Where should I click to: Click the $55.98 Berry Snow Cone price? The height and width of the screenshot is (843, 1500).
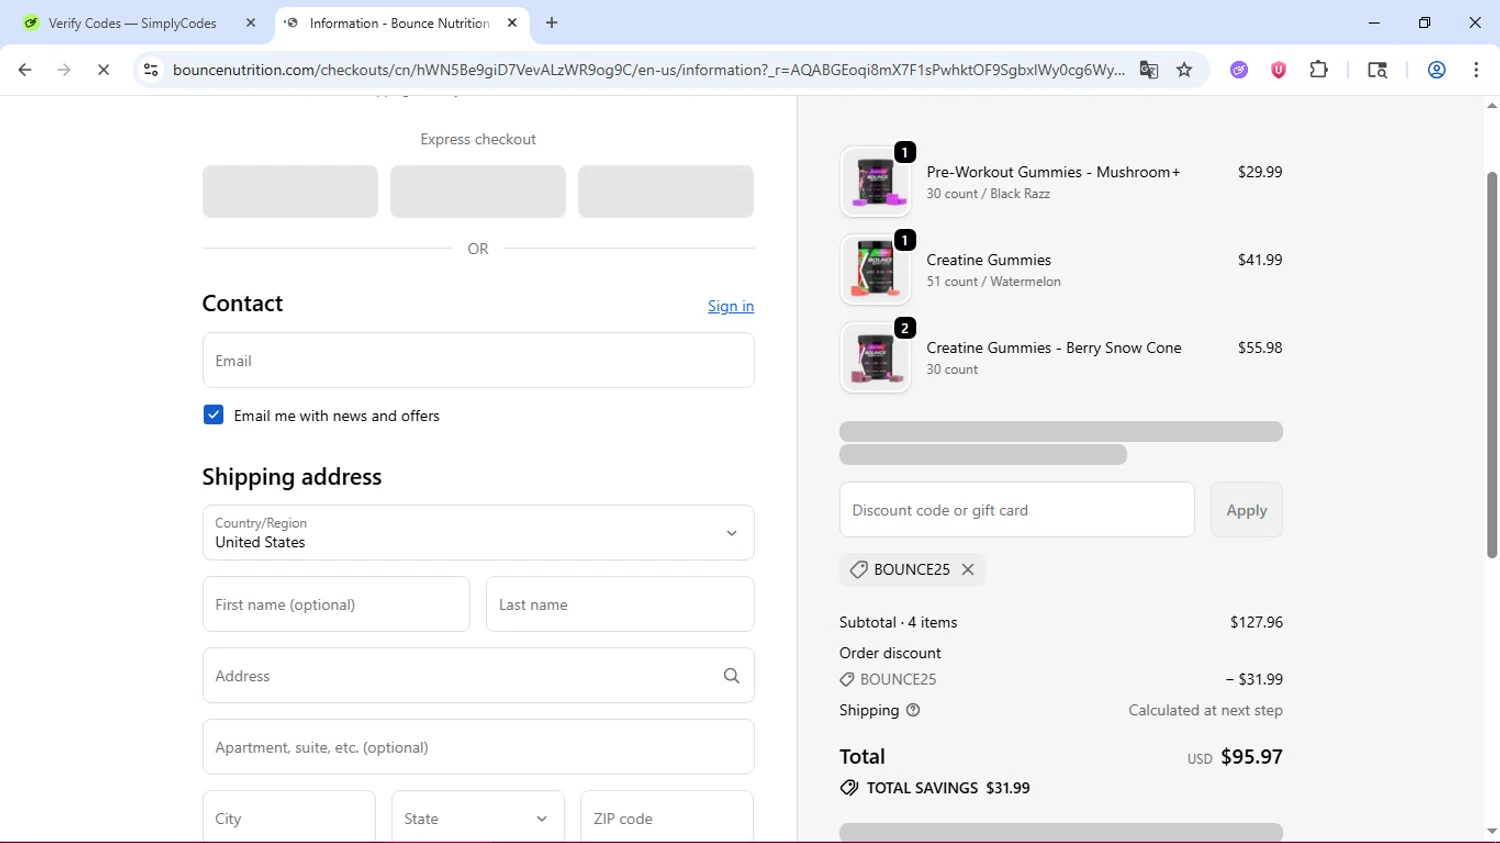click(1260, 348)
